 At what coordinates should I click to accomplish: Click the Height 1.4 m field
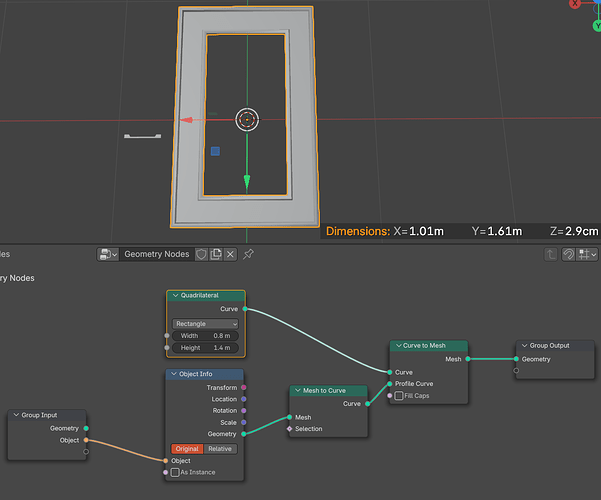205,347
